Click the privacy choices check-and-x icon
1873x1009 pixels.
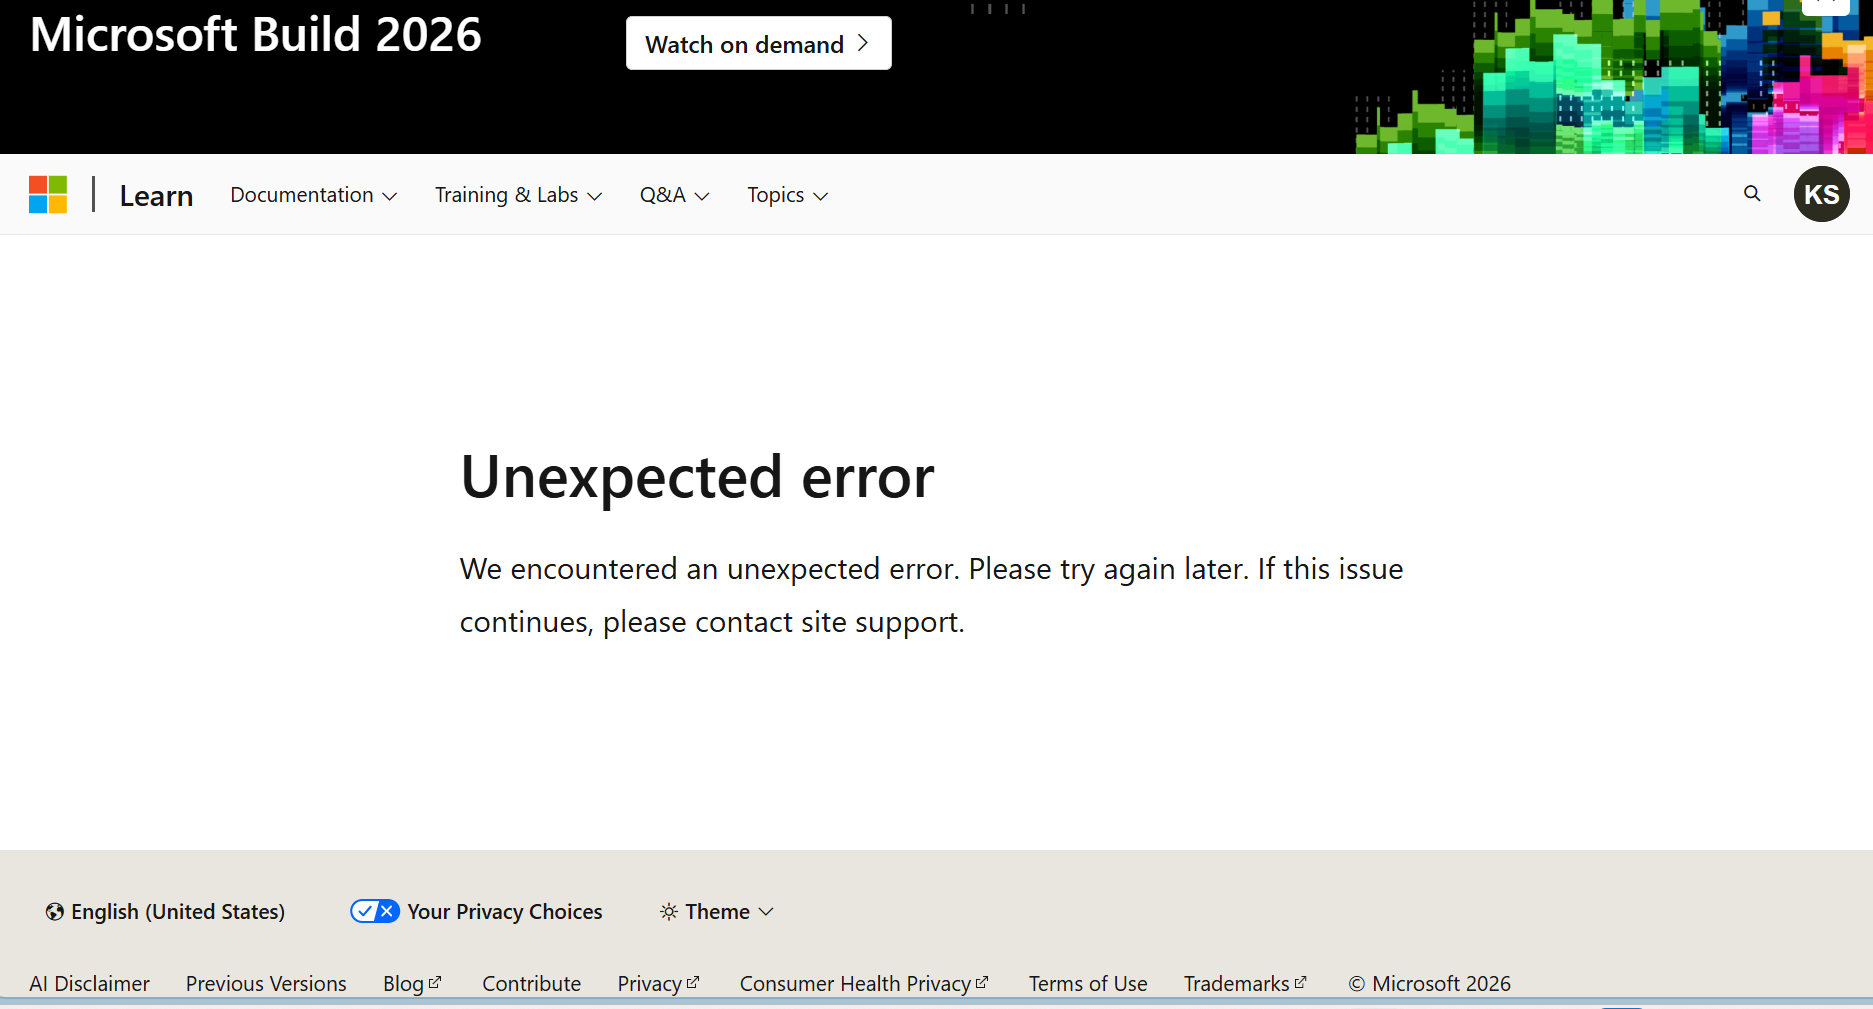[x=375, y=911]
